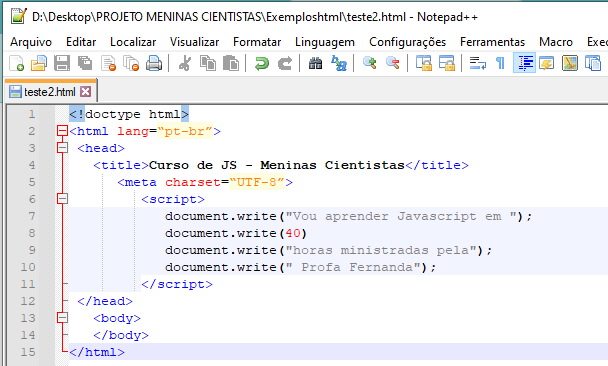Open the Macro menu
Viewport: 608px width, 366px height.
tap(556, 41)
